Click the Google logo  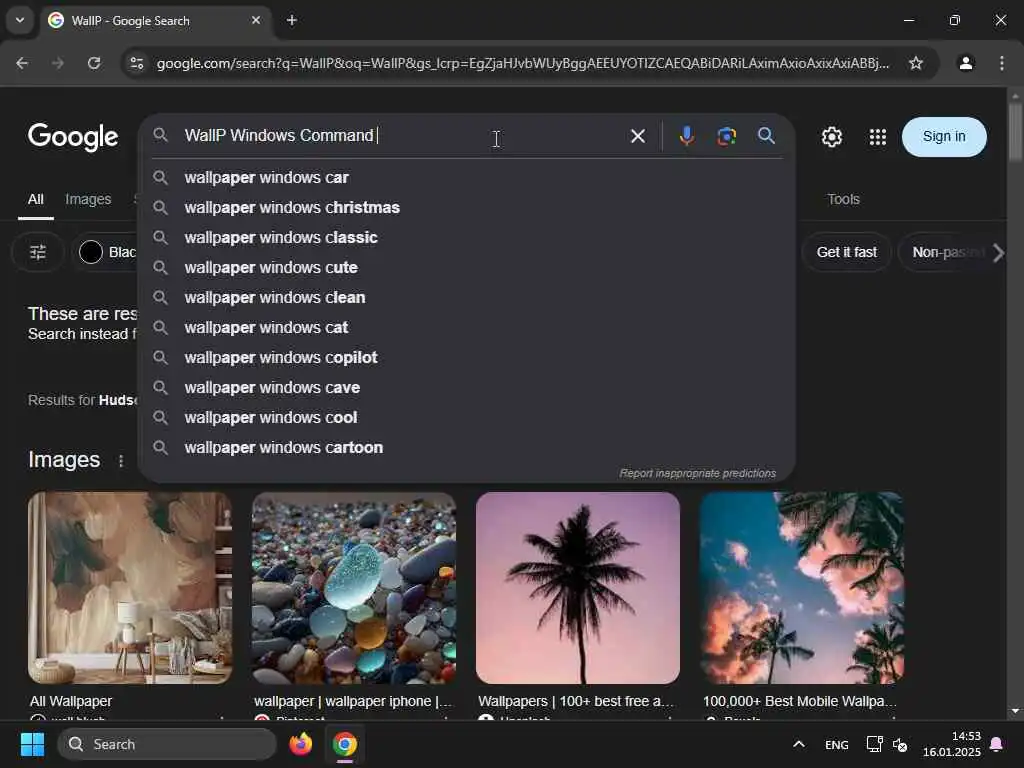pyautogui.click(x=73, y=136)
